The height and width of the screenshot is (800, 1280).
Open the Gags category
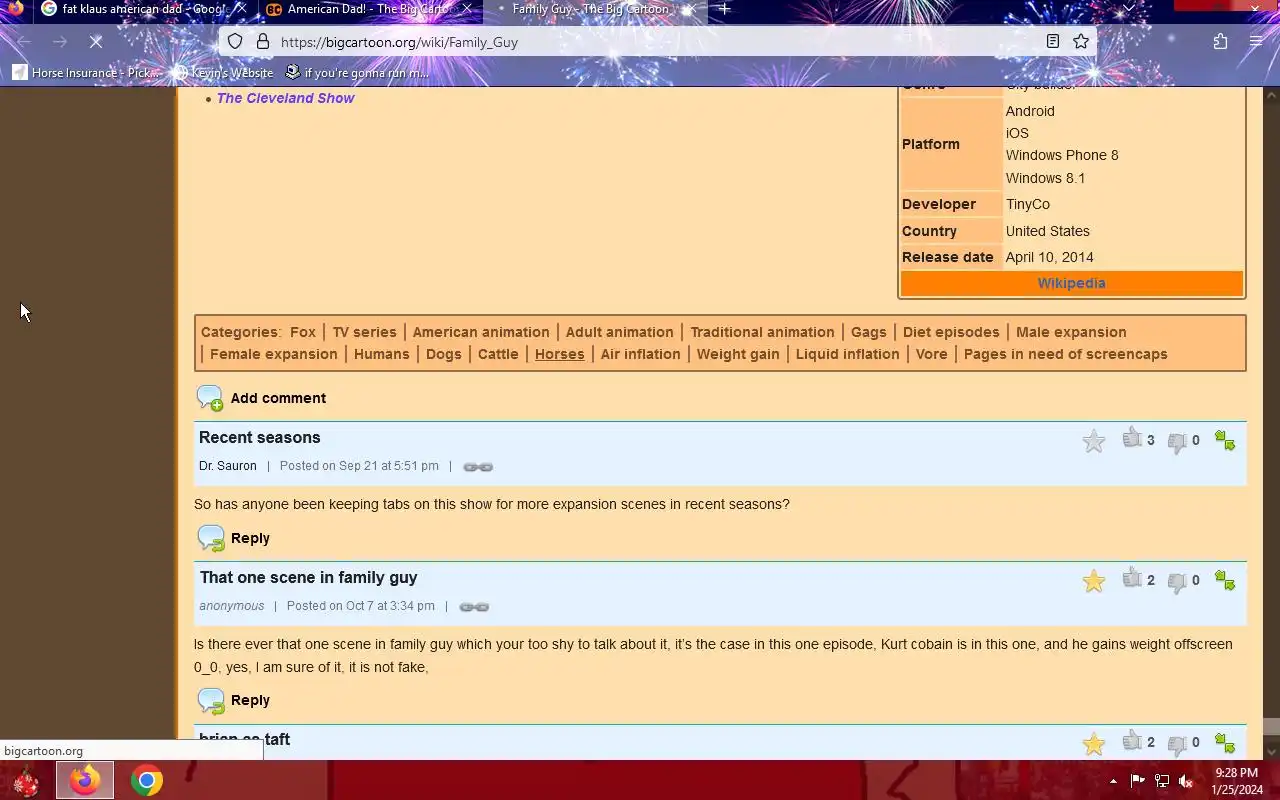coord(869,332)
